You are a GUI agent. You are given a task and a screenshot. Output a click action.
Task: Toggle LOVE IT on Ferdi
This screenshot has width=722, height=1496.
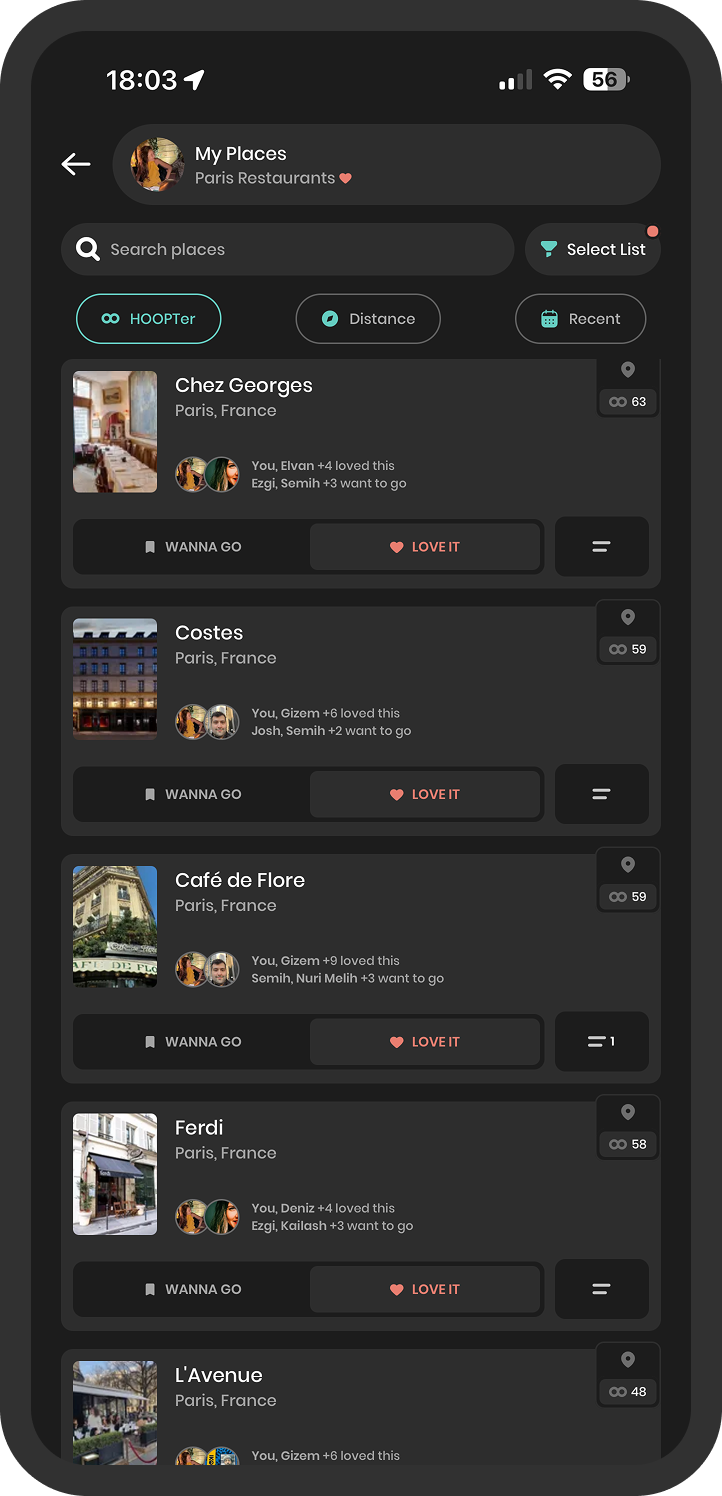(425, 1289)
